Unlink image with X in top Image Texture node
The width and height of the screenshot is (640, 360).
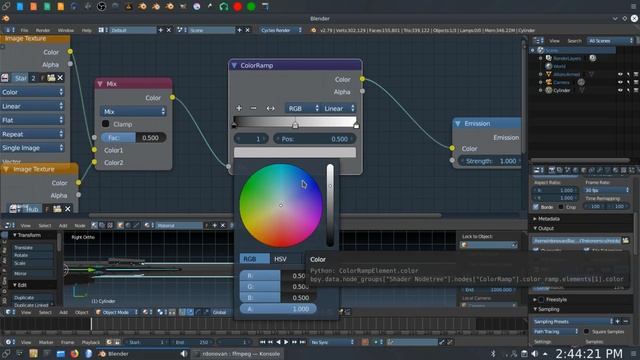pos(60,78)
